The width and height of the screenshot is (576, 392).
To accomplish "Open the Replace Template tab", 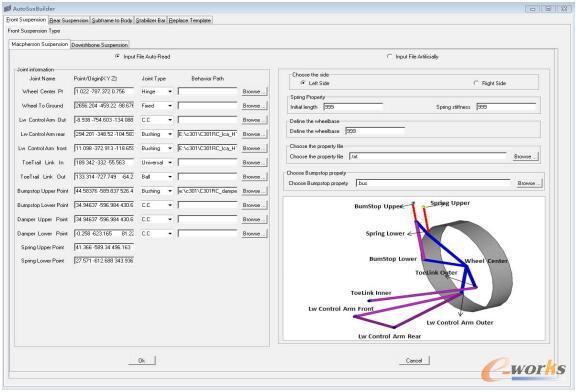I will [190, 21].
